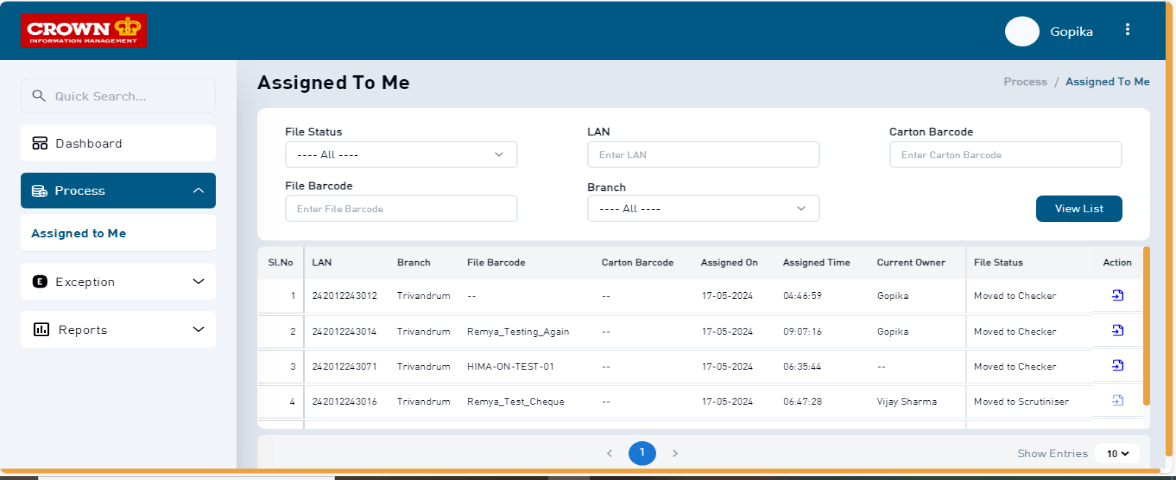Click the Crown Information Management logo

click(x=84, y=30)
